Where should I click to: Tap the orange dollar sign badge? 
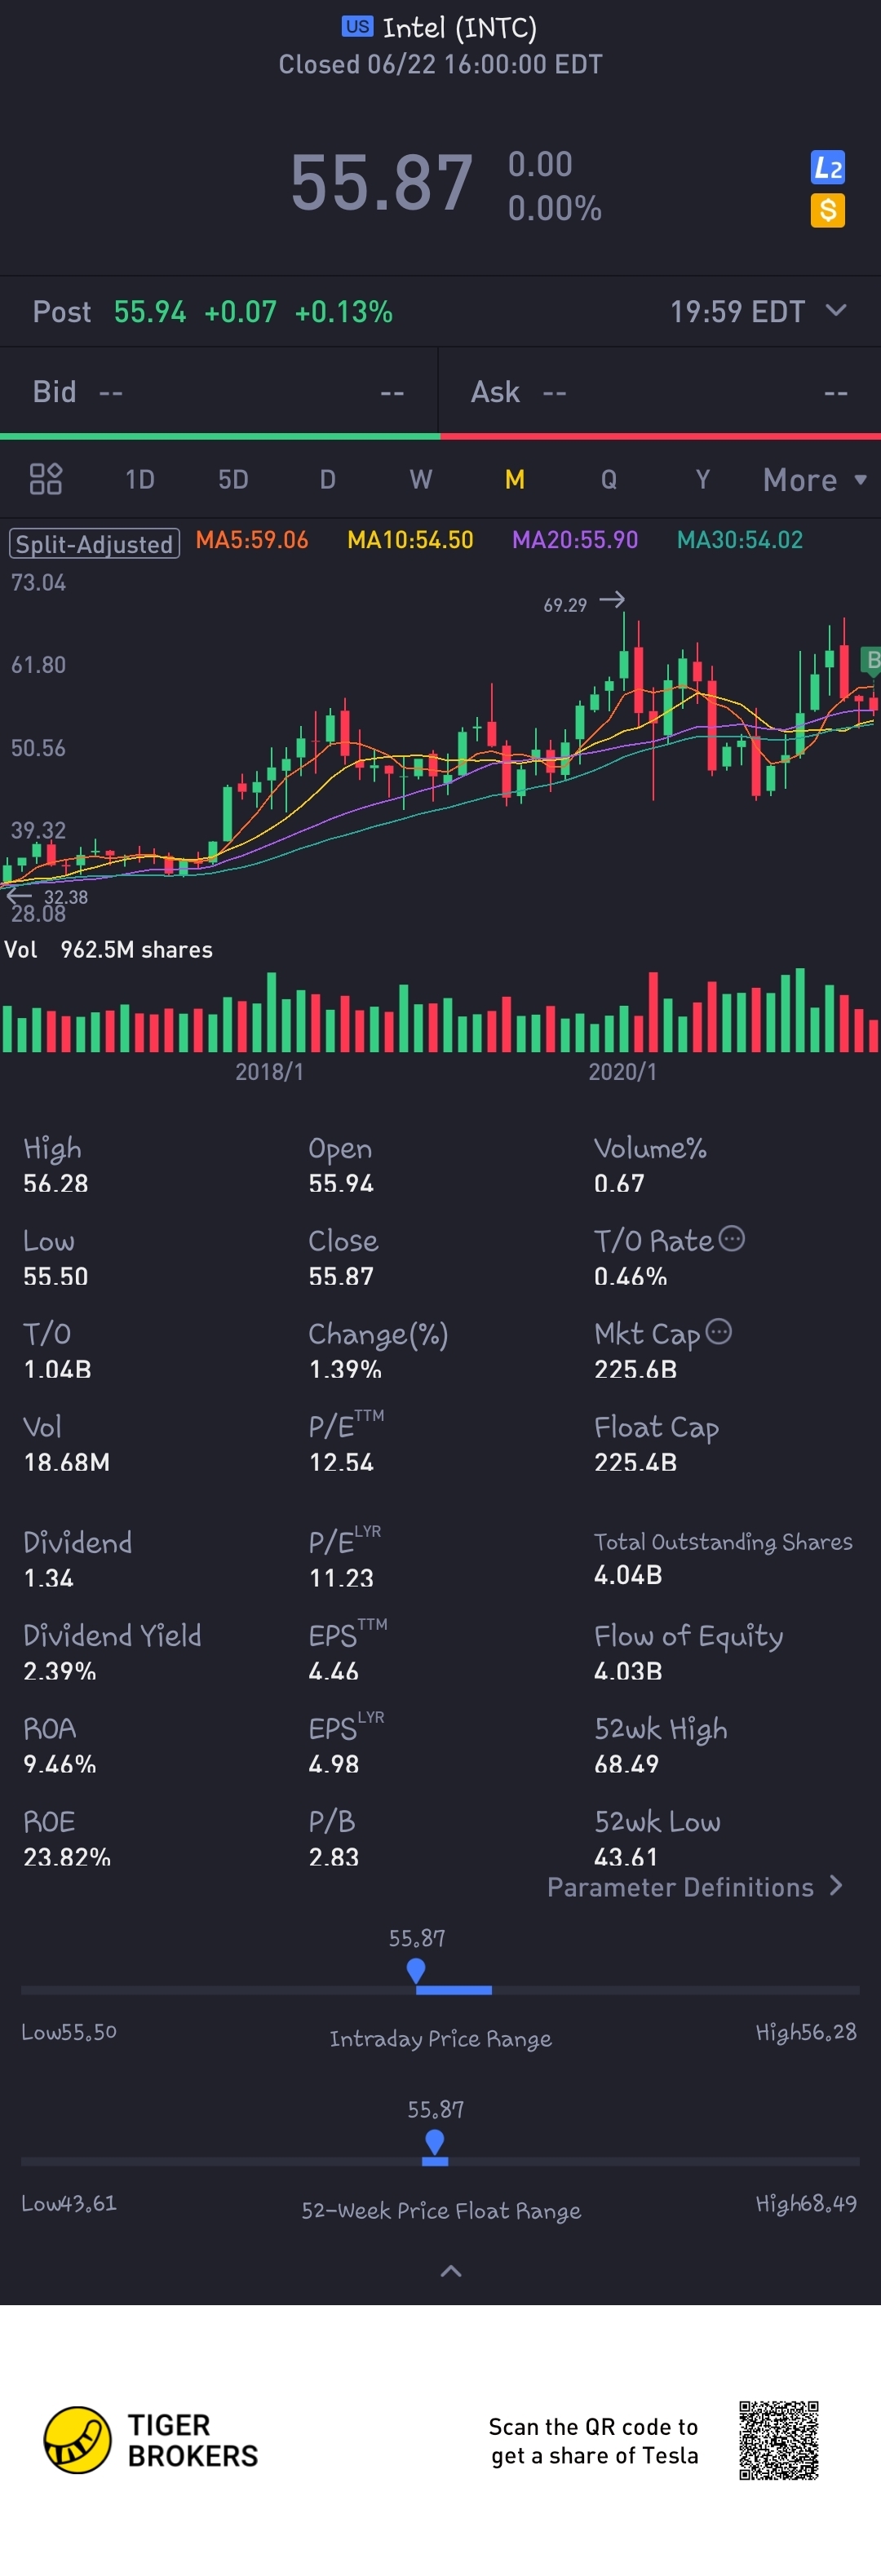click(x=827, y=210)
